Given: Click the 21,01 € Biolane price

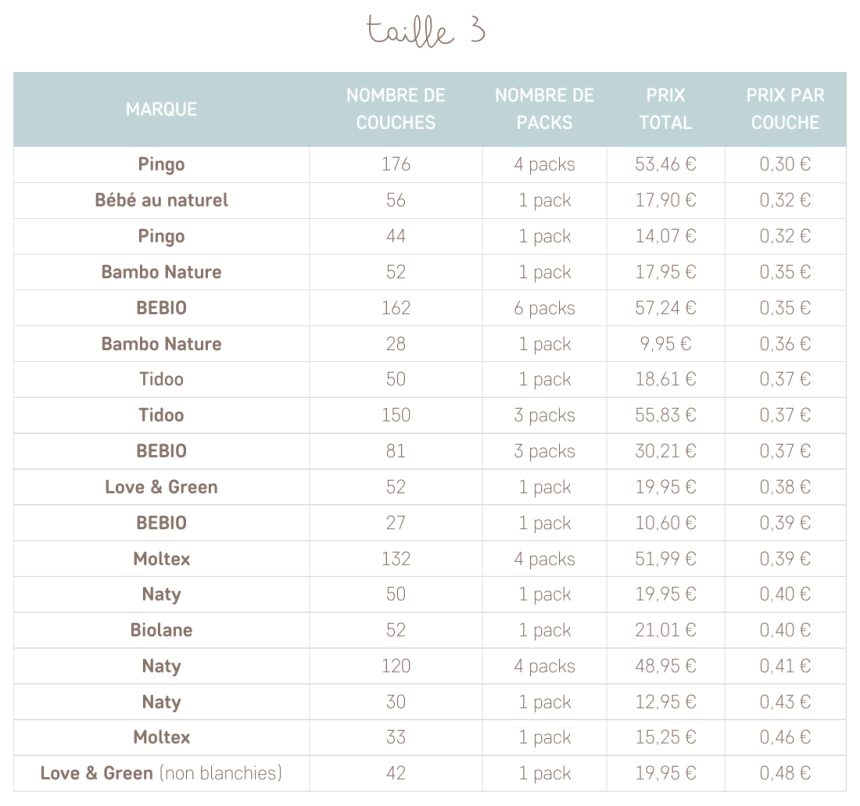Looking at the screenshot, I should 665,630.
